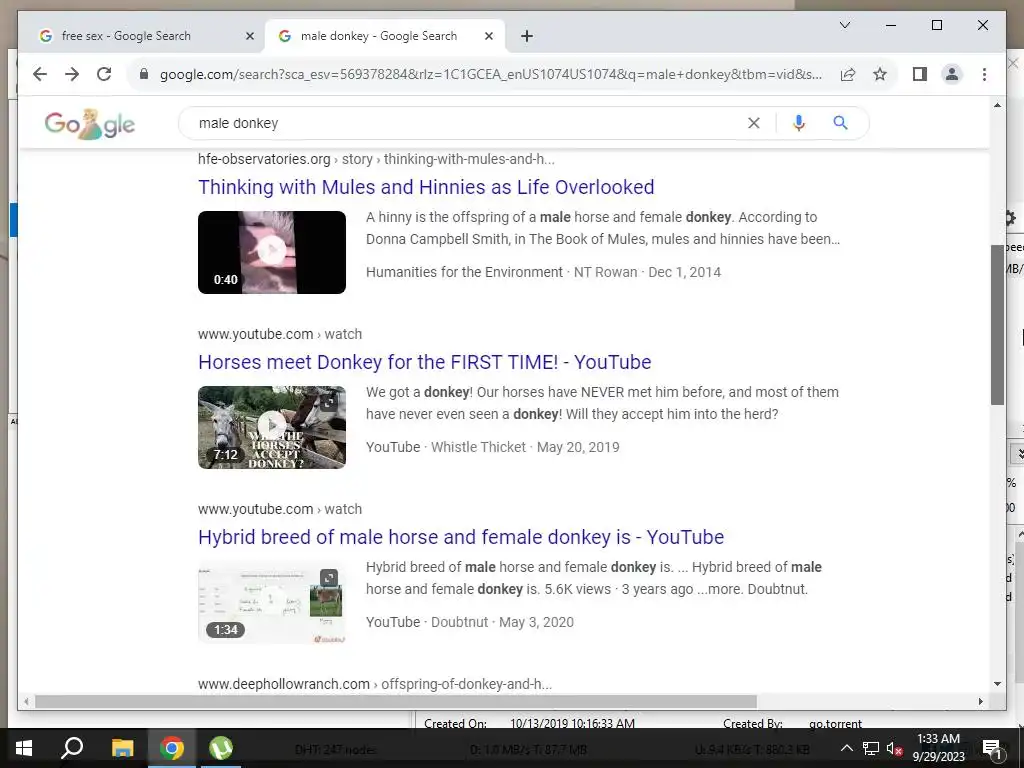The height and width of the screenshot is (768, 1024).
Task: Click the hfe-observatories.org breadcrumb
Action: (x=376, y=159)
